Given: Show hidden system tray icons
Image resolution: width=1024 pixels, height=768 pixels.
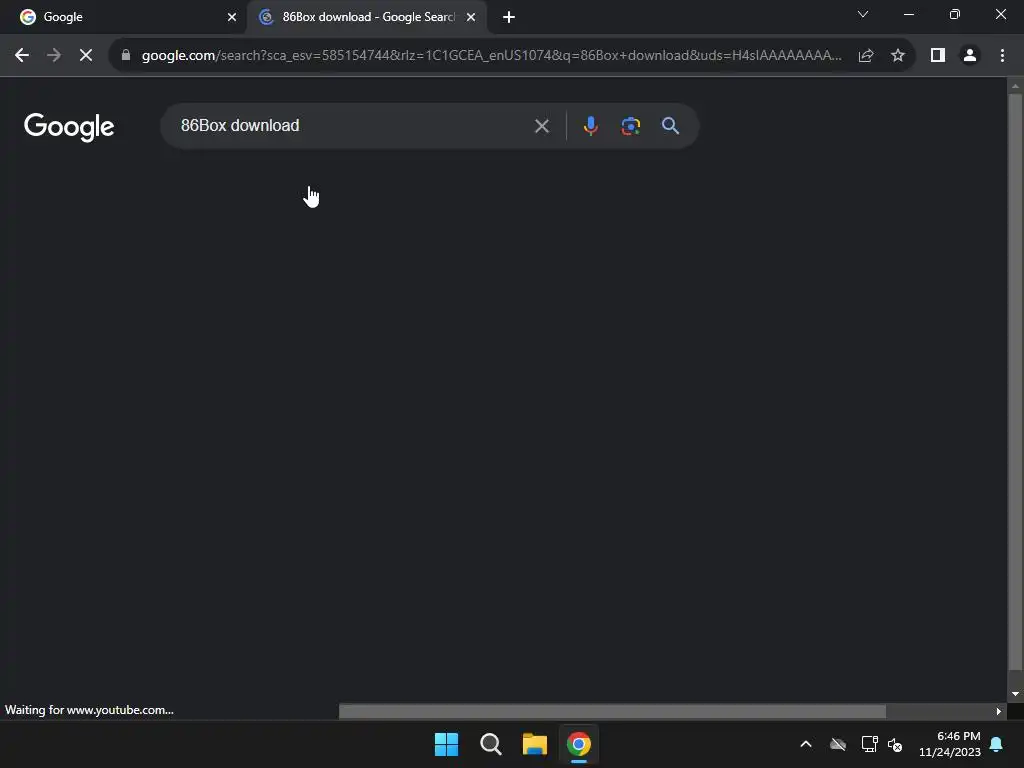Looking at the screenshot, I should tap(806, 744).
